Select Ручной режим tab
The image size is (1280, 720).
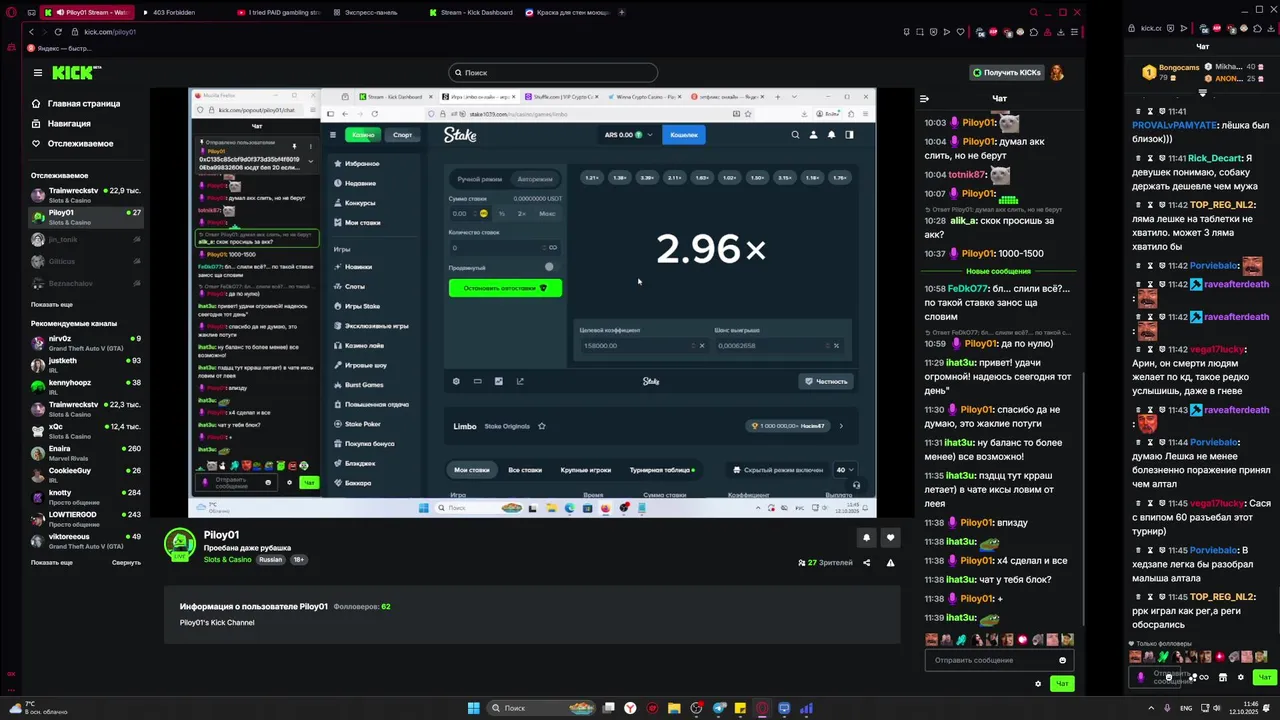pyautogui.click(x=479, y=179)
